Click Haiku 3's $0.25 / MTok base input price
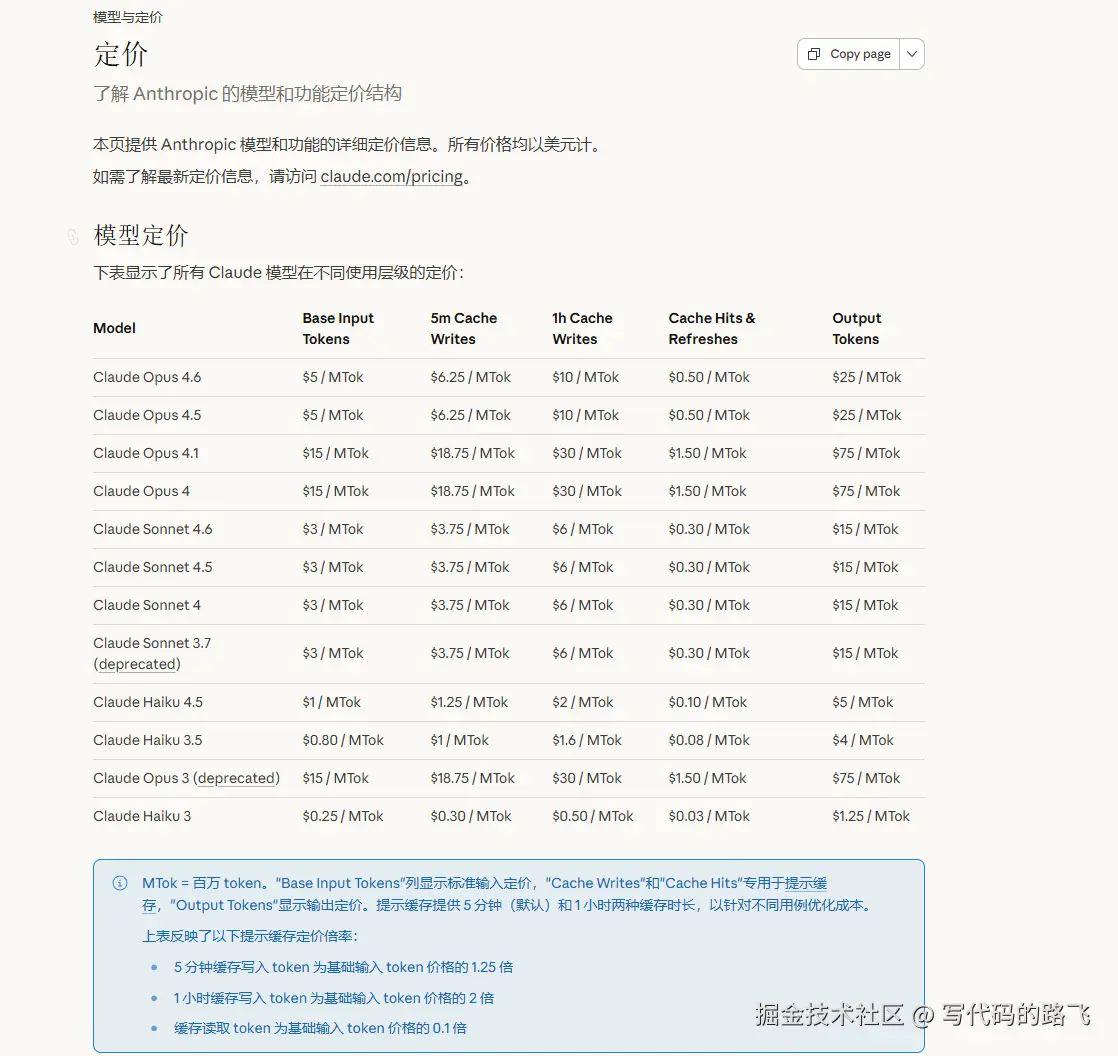This screenshot has width=1118, height=1056. coord(343,816)
